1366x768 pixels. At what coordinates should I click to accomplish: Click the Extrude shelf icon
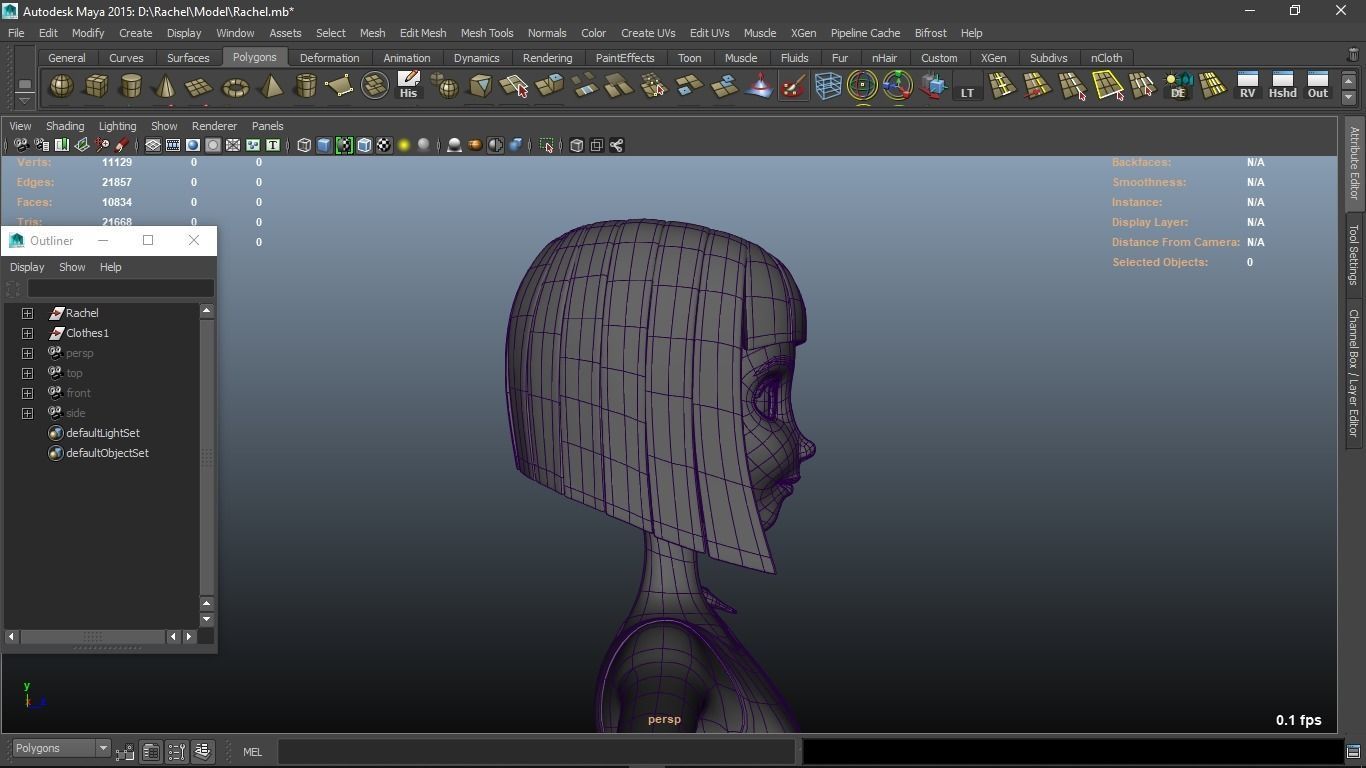[x=549, y=86]
